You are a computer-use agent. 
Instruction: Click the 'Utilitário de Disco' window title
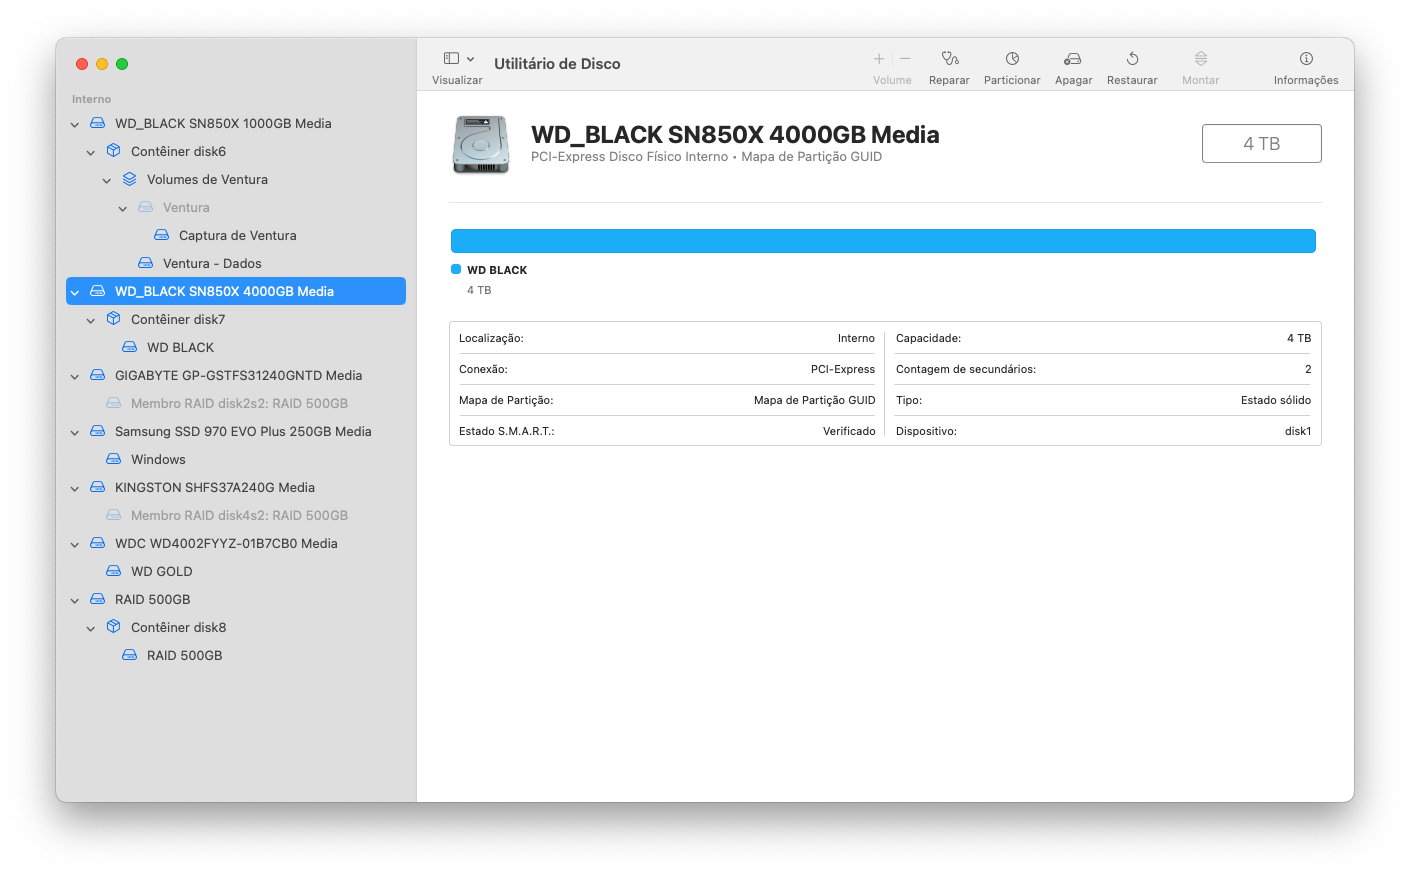[x=557, y=63]
